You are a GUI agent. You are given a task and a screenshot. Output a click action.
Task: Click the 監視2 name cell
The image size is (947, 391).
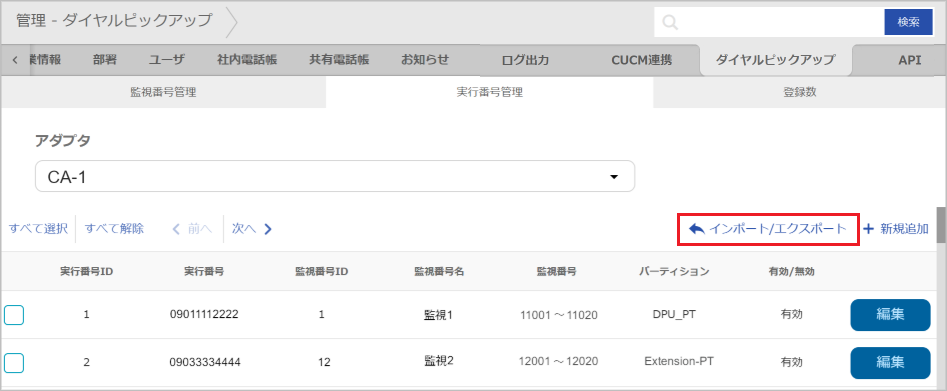(439, 361)
